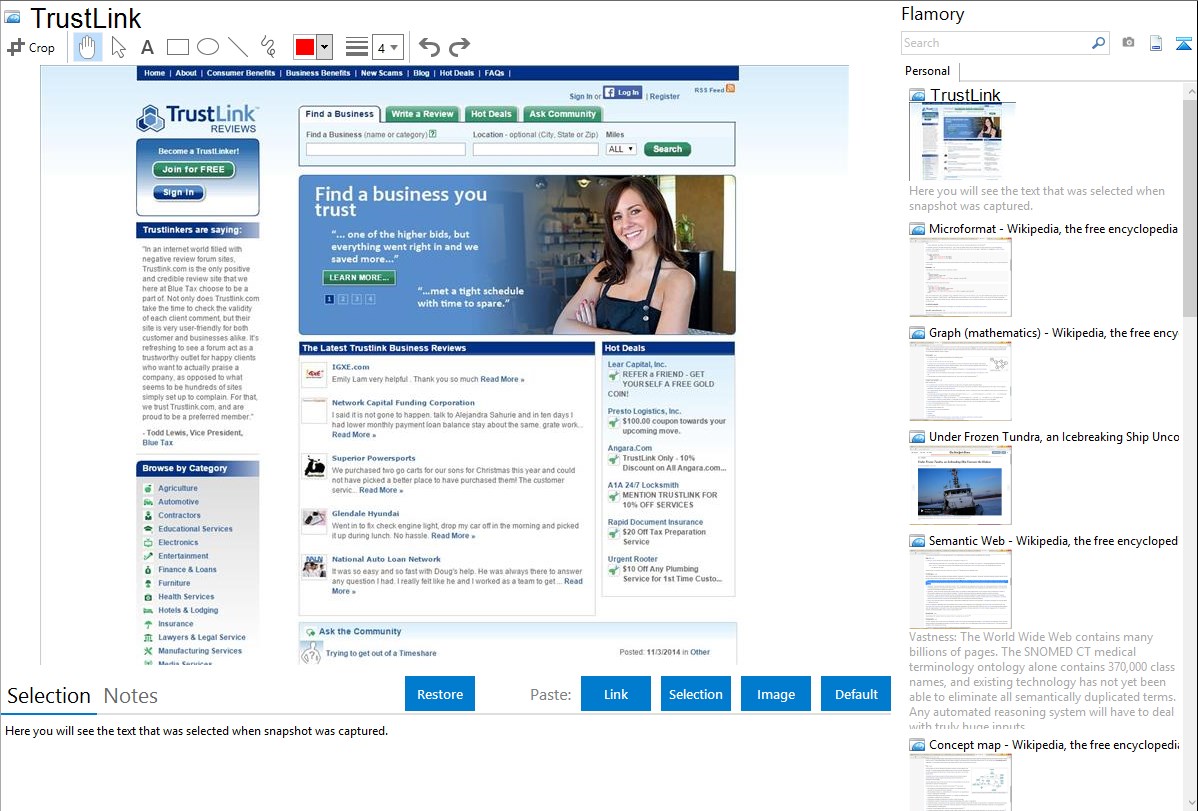Select Concept map - Wikipedia snapshot title
Screen dimensions: 1198x811
click(1053, 744)
